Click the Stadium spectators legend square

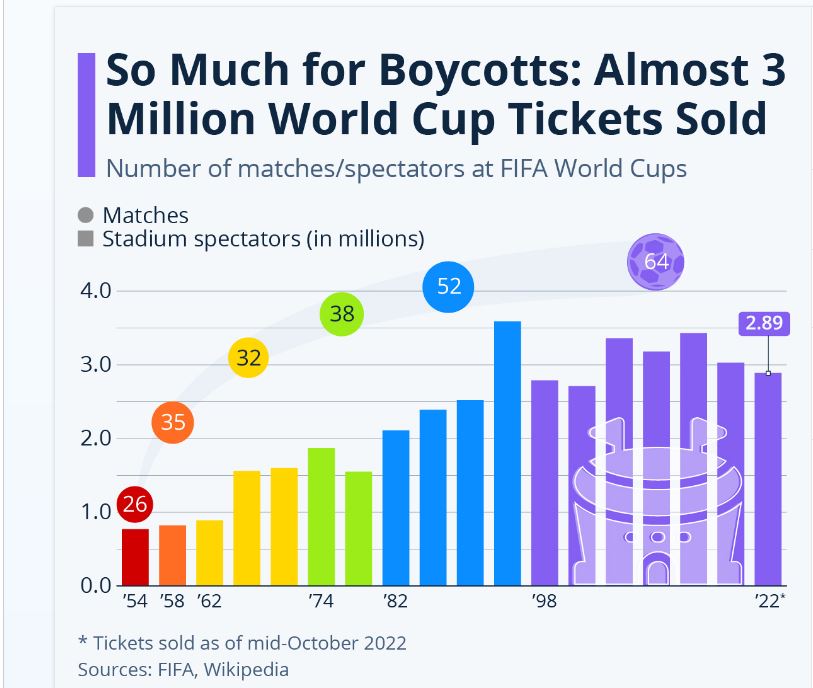click(86, 239)
